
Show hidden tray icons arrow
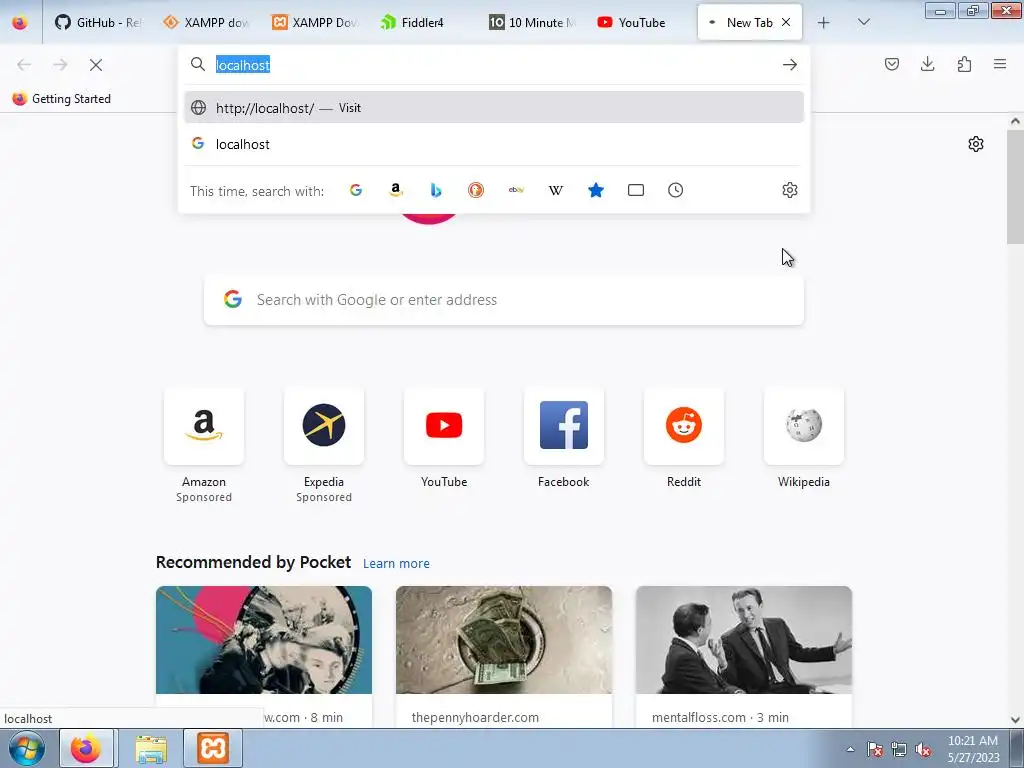pyautogui.click(x=850, y=749)
